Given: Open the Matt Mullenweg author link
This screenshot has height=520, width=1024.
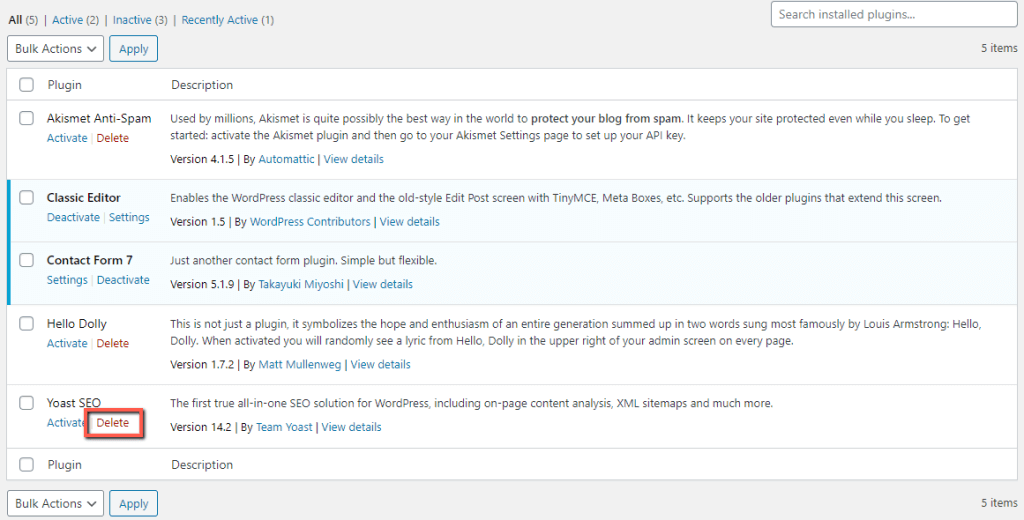Looking at the screenshot, I should click(x=300, y=365).
